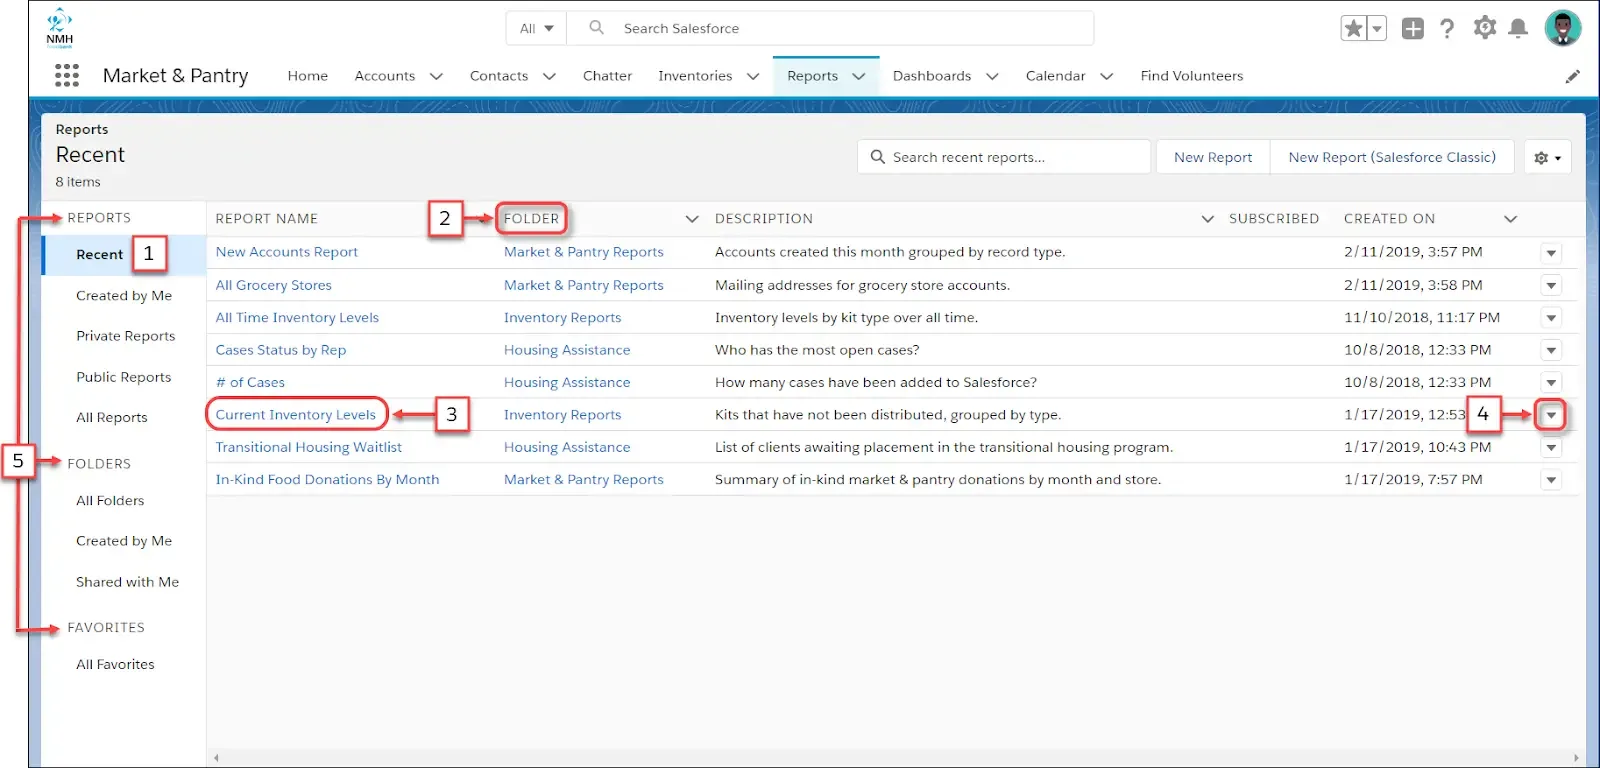The width and height of the screenshot is (1600, 768).
Task: Sort by the Report Name column header
Action: (267, 219)
